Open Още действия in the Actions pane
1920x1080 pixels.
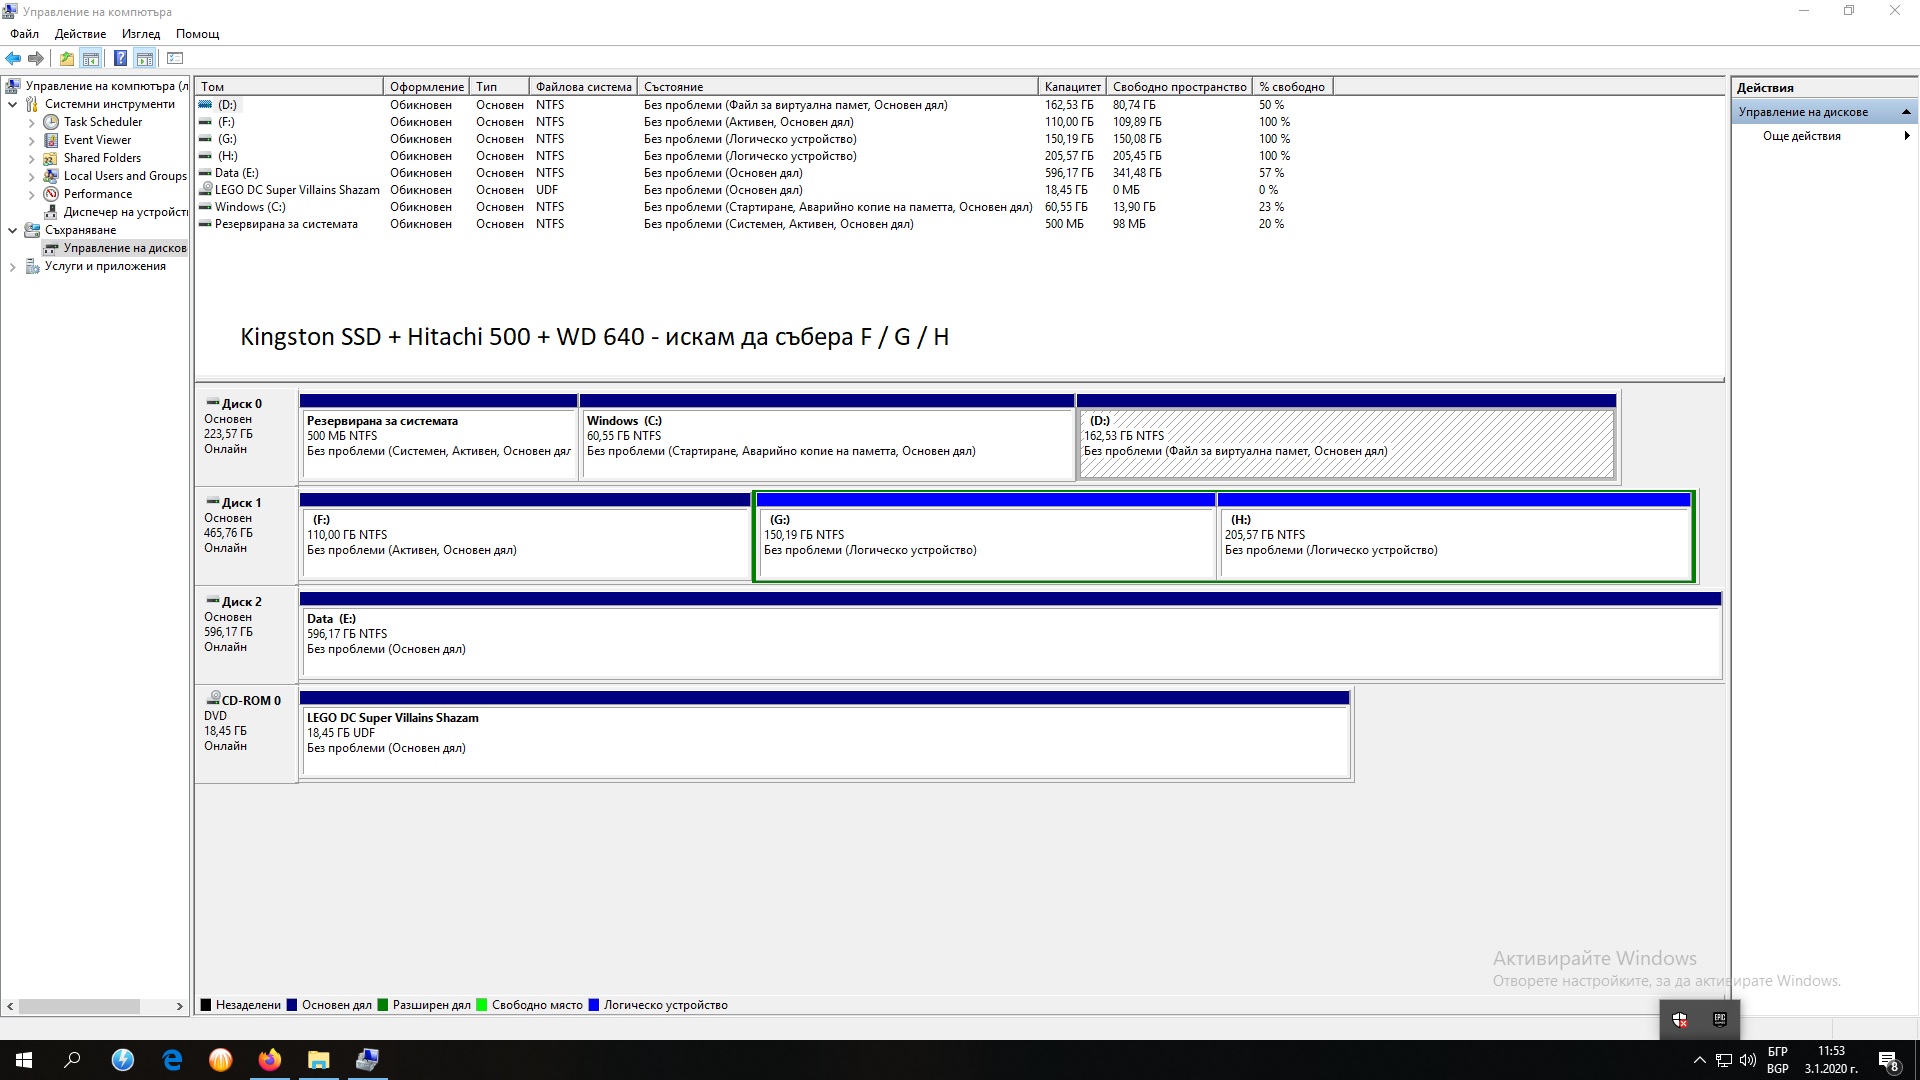pyautogui.click(x=1801, y=136)
